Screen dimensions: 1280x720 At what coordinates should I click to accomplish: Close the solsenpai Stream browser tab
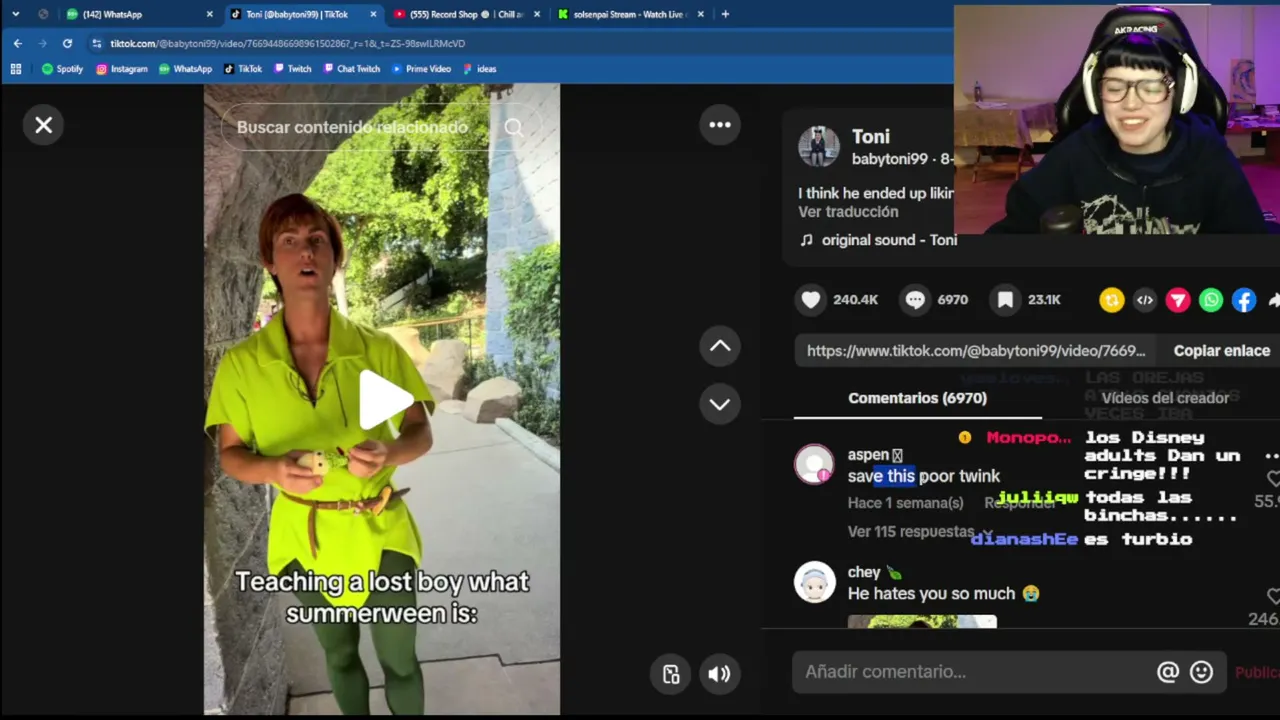(700, 14)
